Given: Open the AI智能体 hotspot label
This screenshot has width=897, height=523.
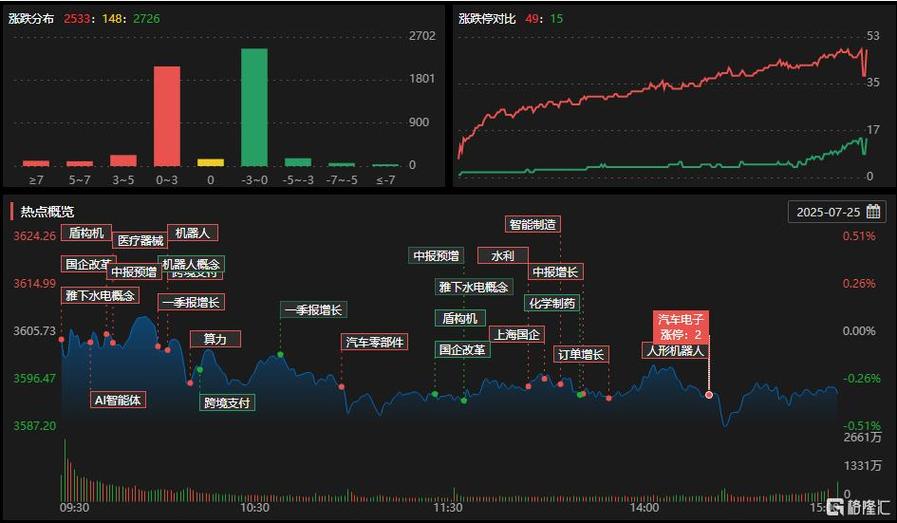Looking at the screenshot, I should (x=119, y=400).
